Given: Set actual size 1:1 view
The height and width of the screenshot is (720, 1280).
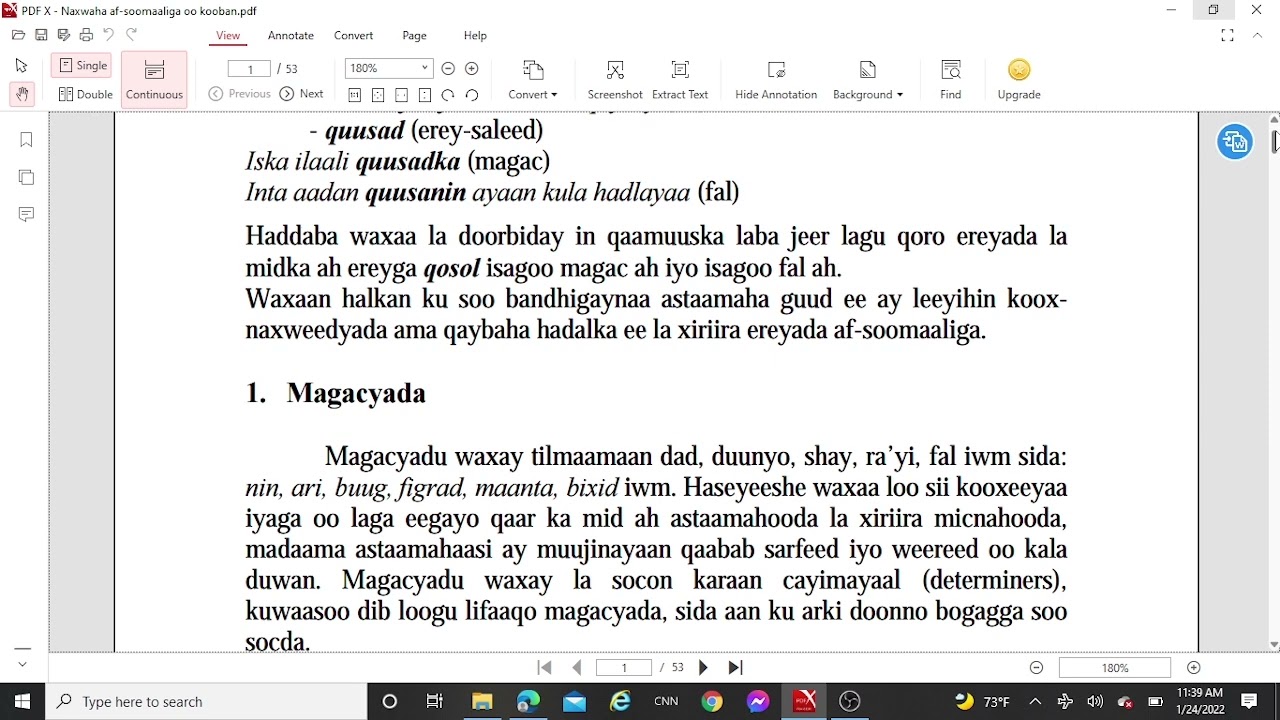Looking at the screenshot, I should [354, 95].
